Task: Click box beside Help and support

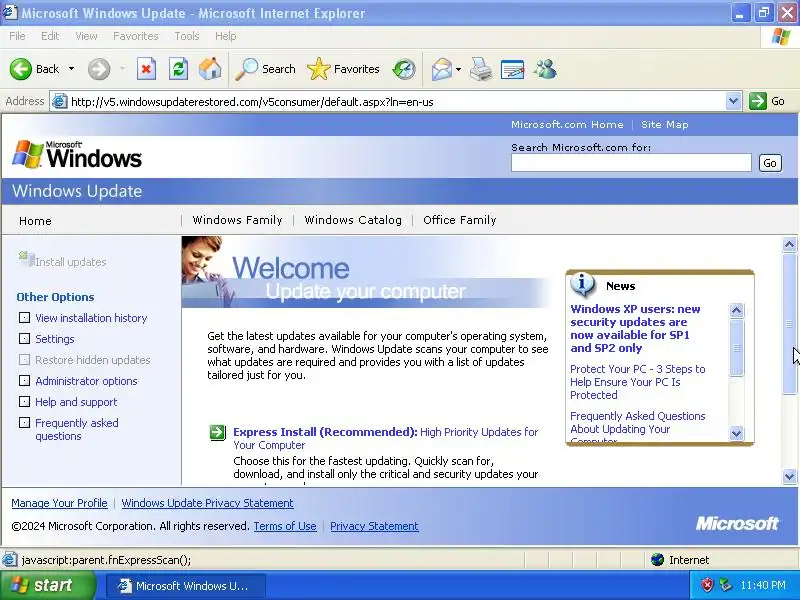Action: 24,402
